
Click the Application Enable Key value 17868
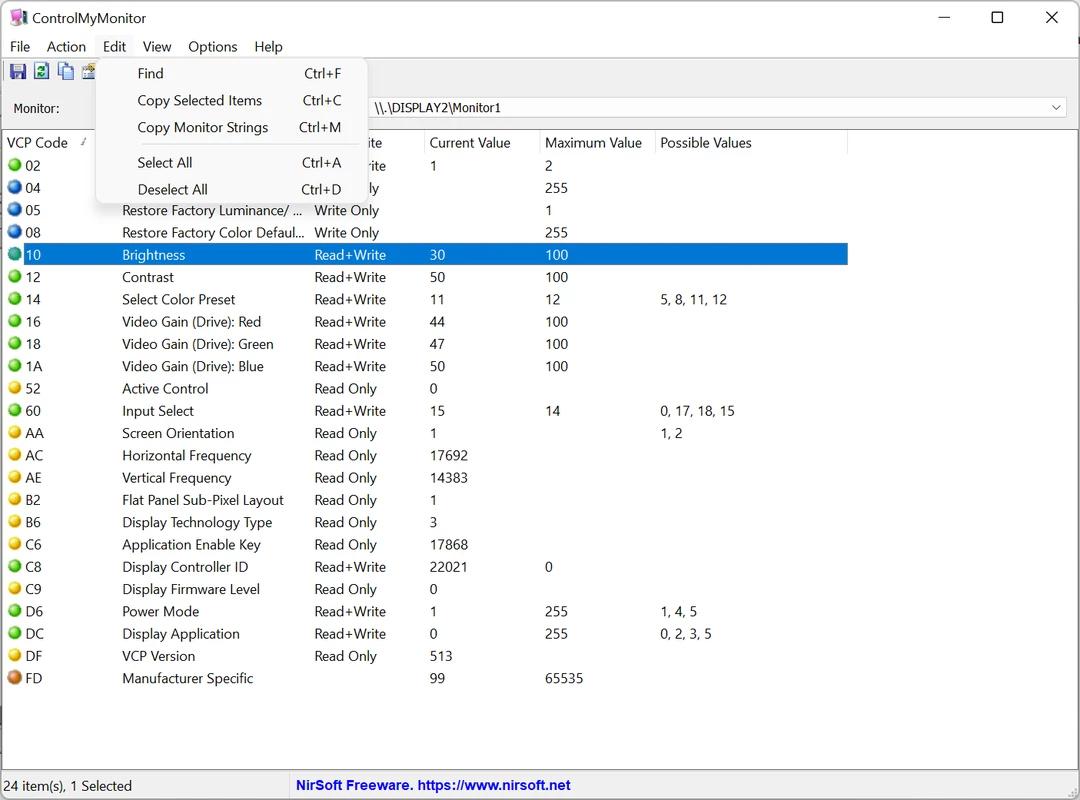pos(449,544)
